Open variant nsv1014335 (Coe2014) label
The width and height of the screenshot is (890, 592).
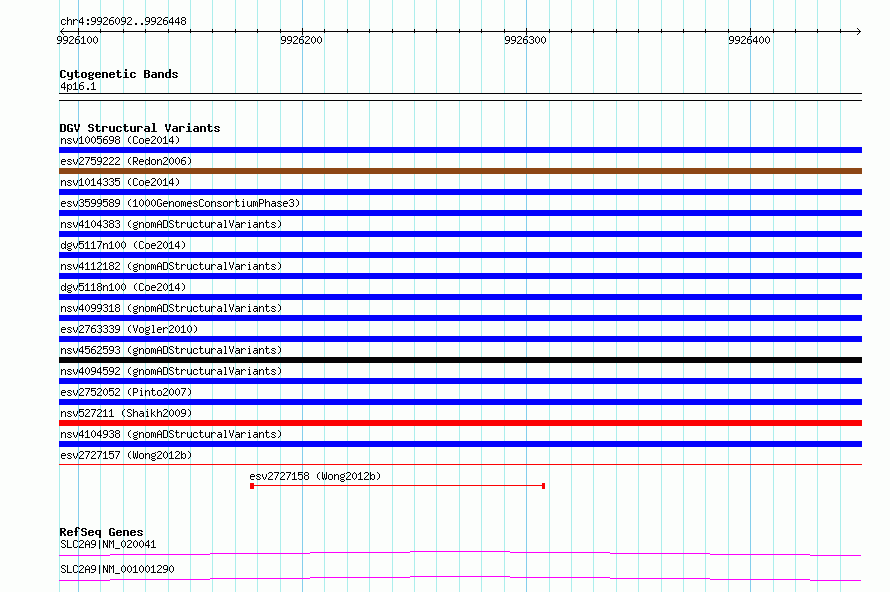coord(120,182)
